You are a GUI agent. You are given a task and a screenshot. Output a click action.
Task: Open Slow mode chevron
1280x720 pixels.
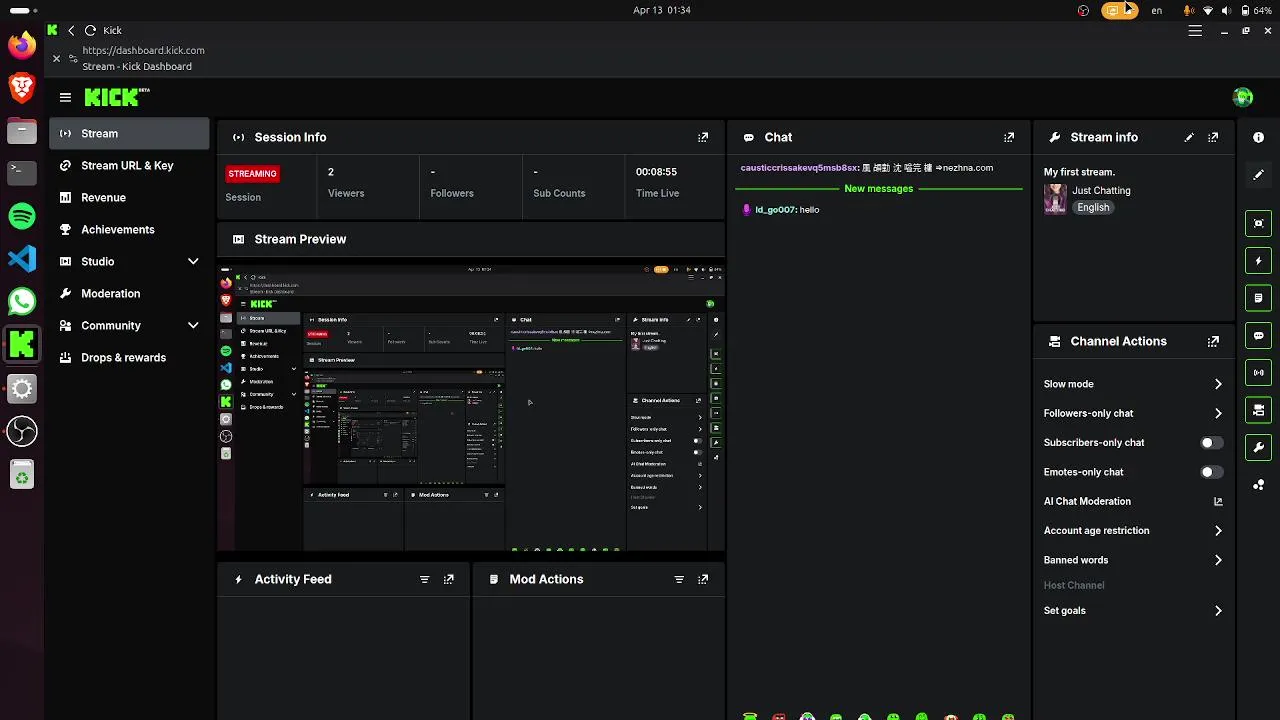tap(1218, 384)
